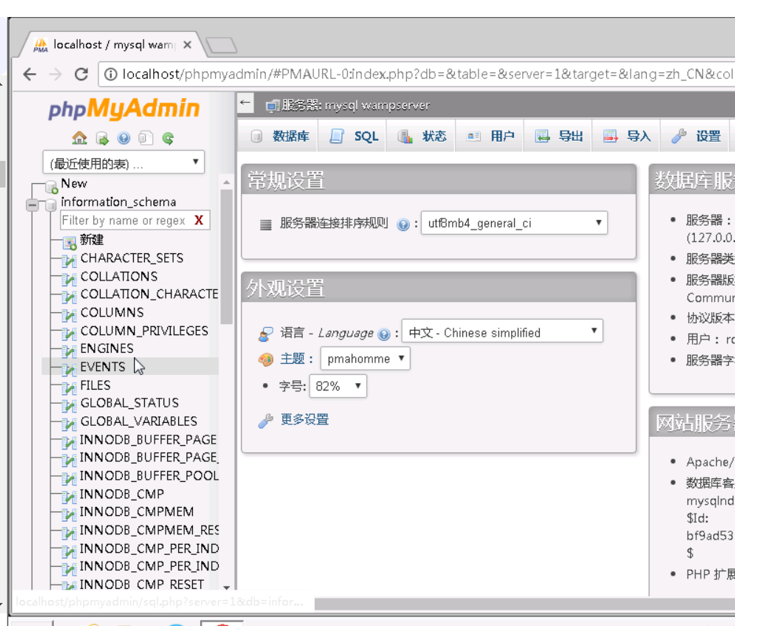
Task: Open the 最近使用的表 recent tables dropdown
Action: click(x=124, y=163)
